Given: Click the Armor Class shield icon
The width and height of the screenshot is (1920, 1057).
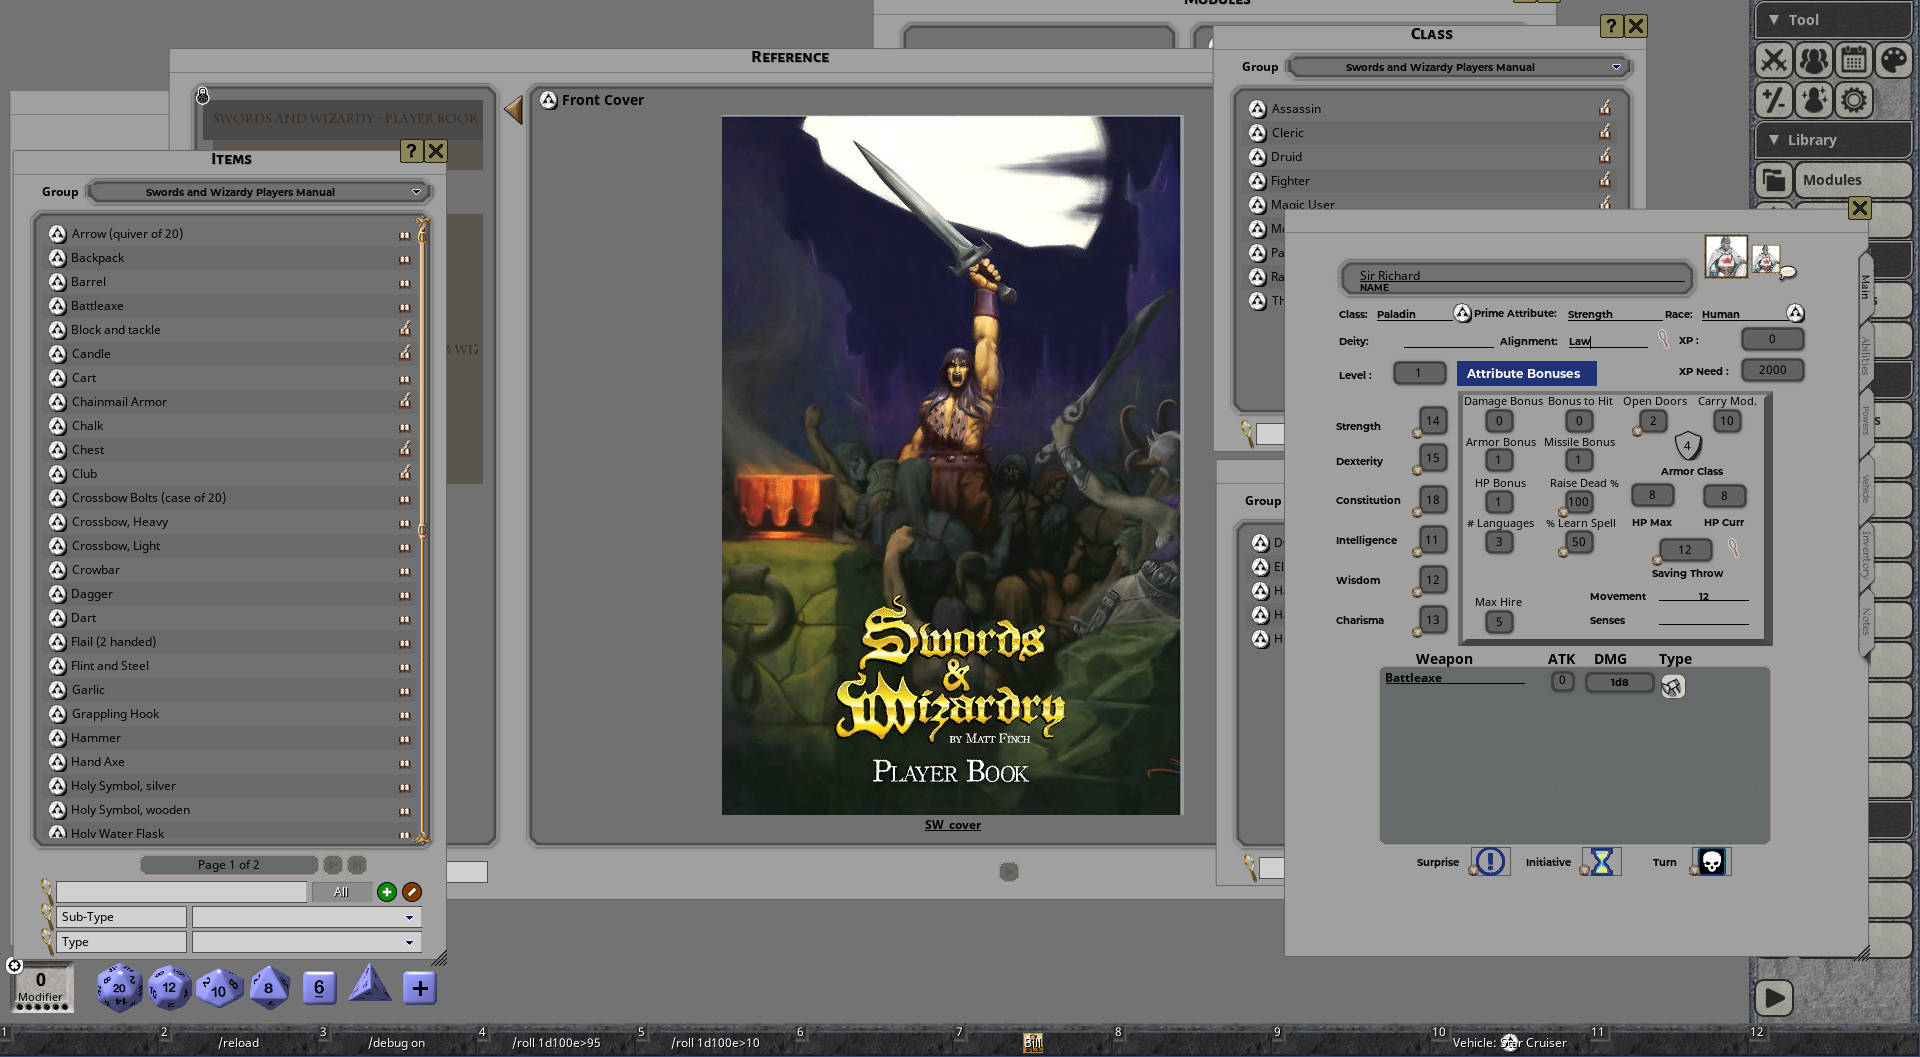Looking at the screenshot, I should tap(1688, 445).
